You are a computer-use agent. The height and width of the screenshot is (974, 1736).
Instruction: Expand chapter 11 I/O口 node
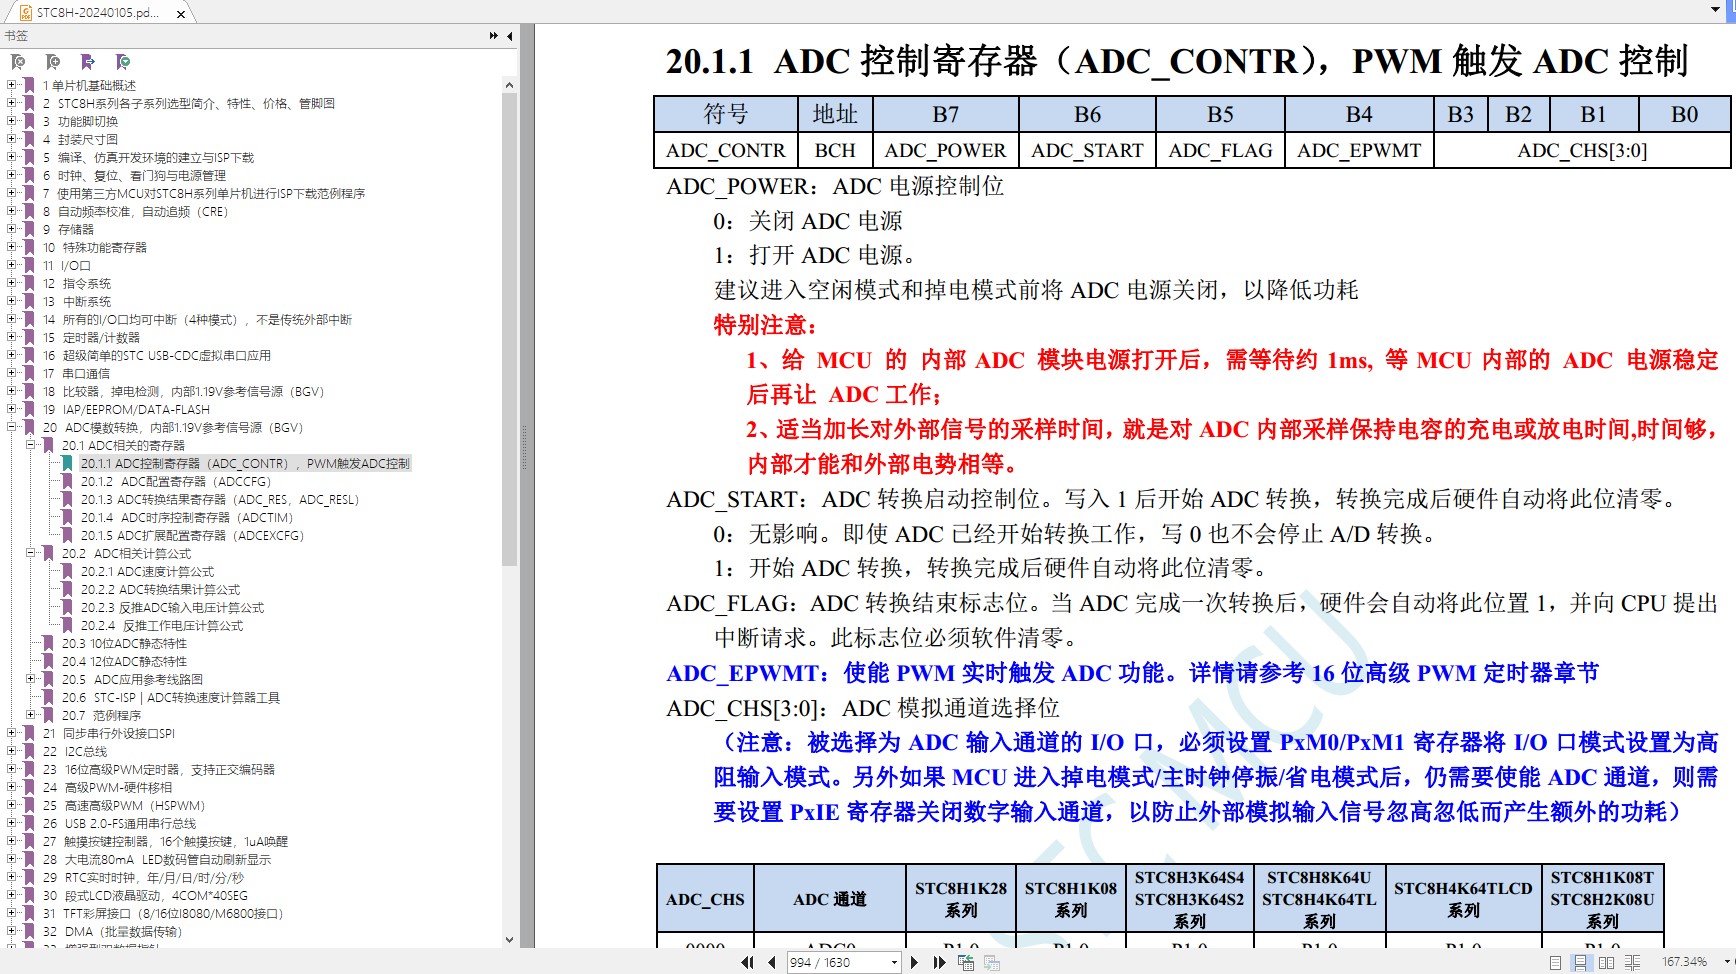click(x=12, y=265)
